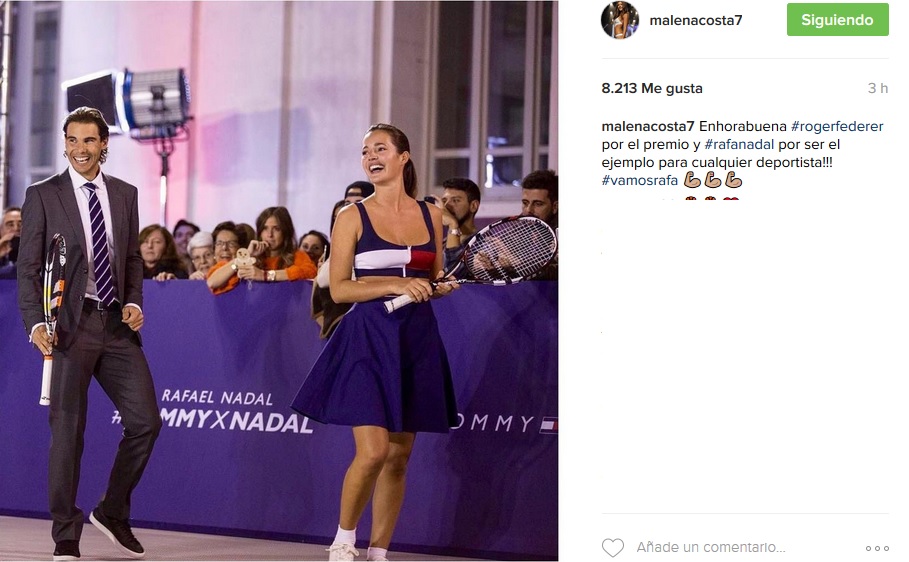Click the heart like icon
Viewport: 909px width, 562px height.
coord(612,548)
